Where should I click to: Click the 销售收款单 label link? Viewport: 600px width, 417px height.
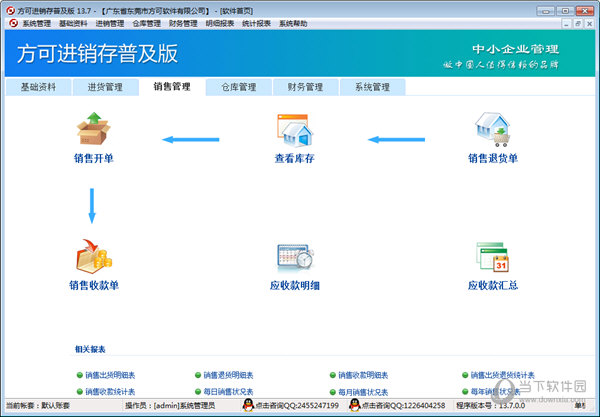(94, 285)
